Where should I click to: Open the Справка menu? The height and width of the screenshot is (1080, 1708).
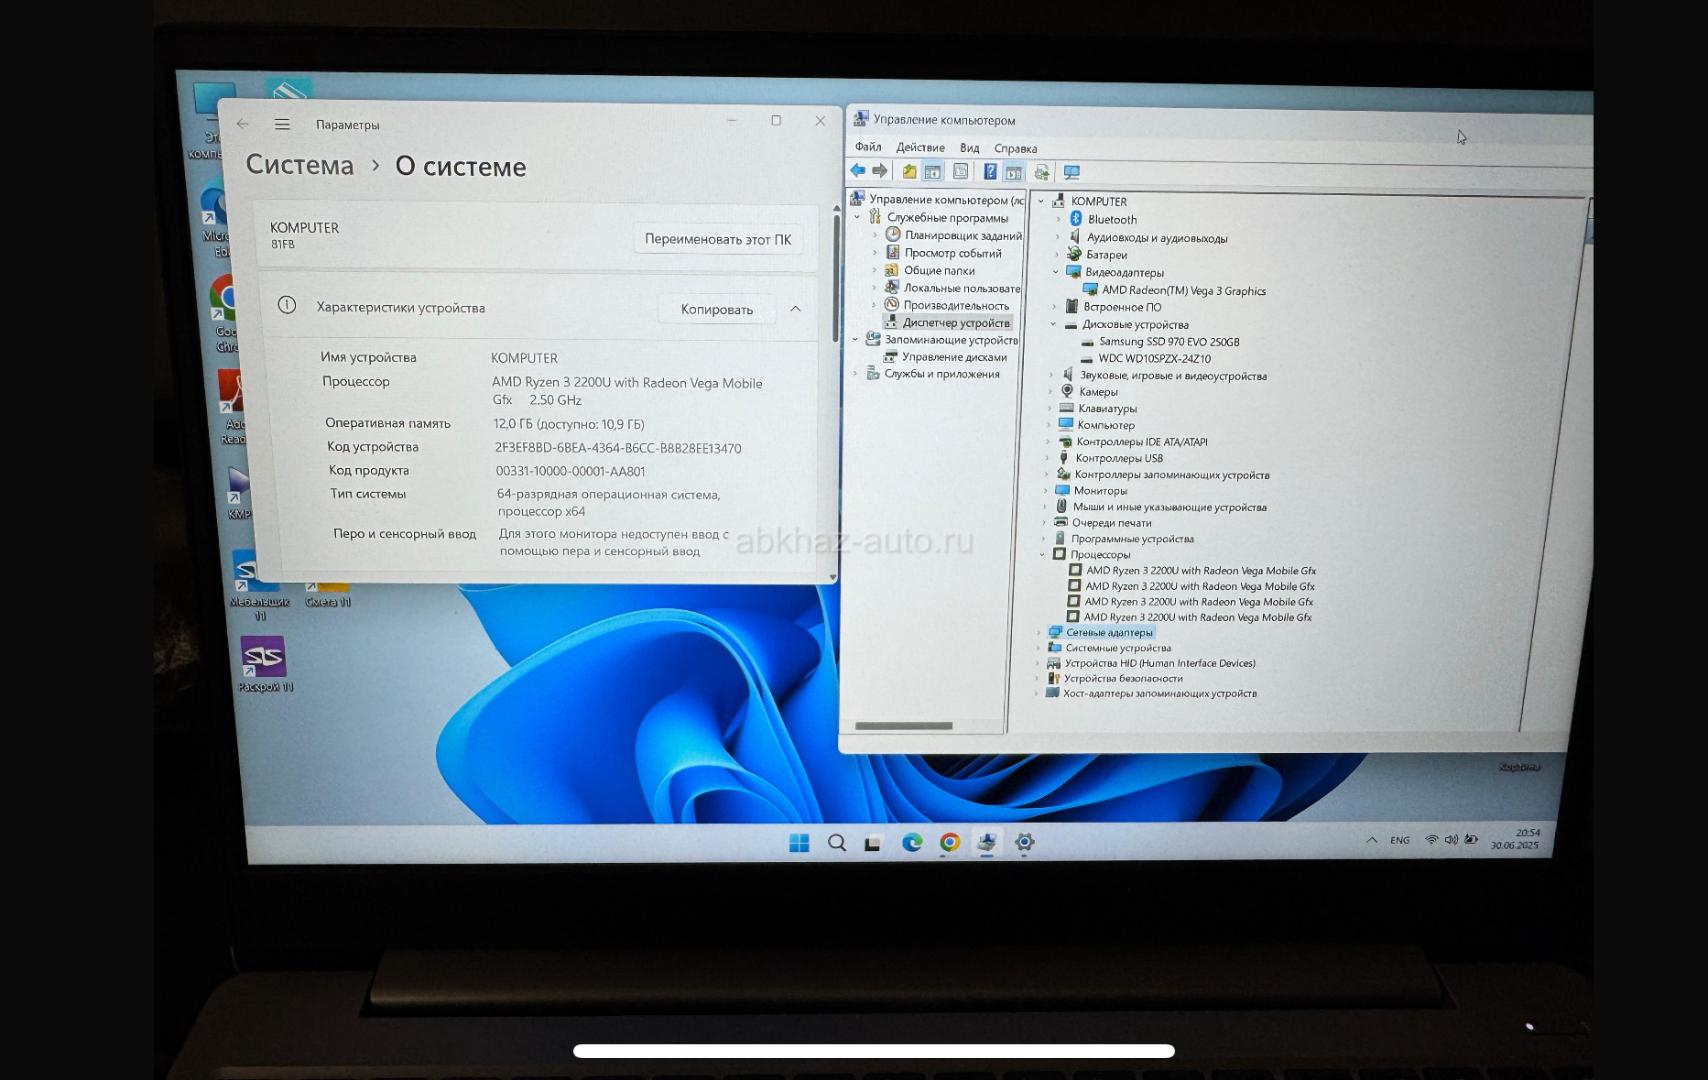tap(1015, 149)
